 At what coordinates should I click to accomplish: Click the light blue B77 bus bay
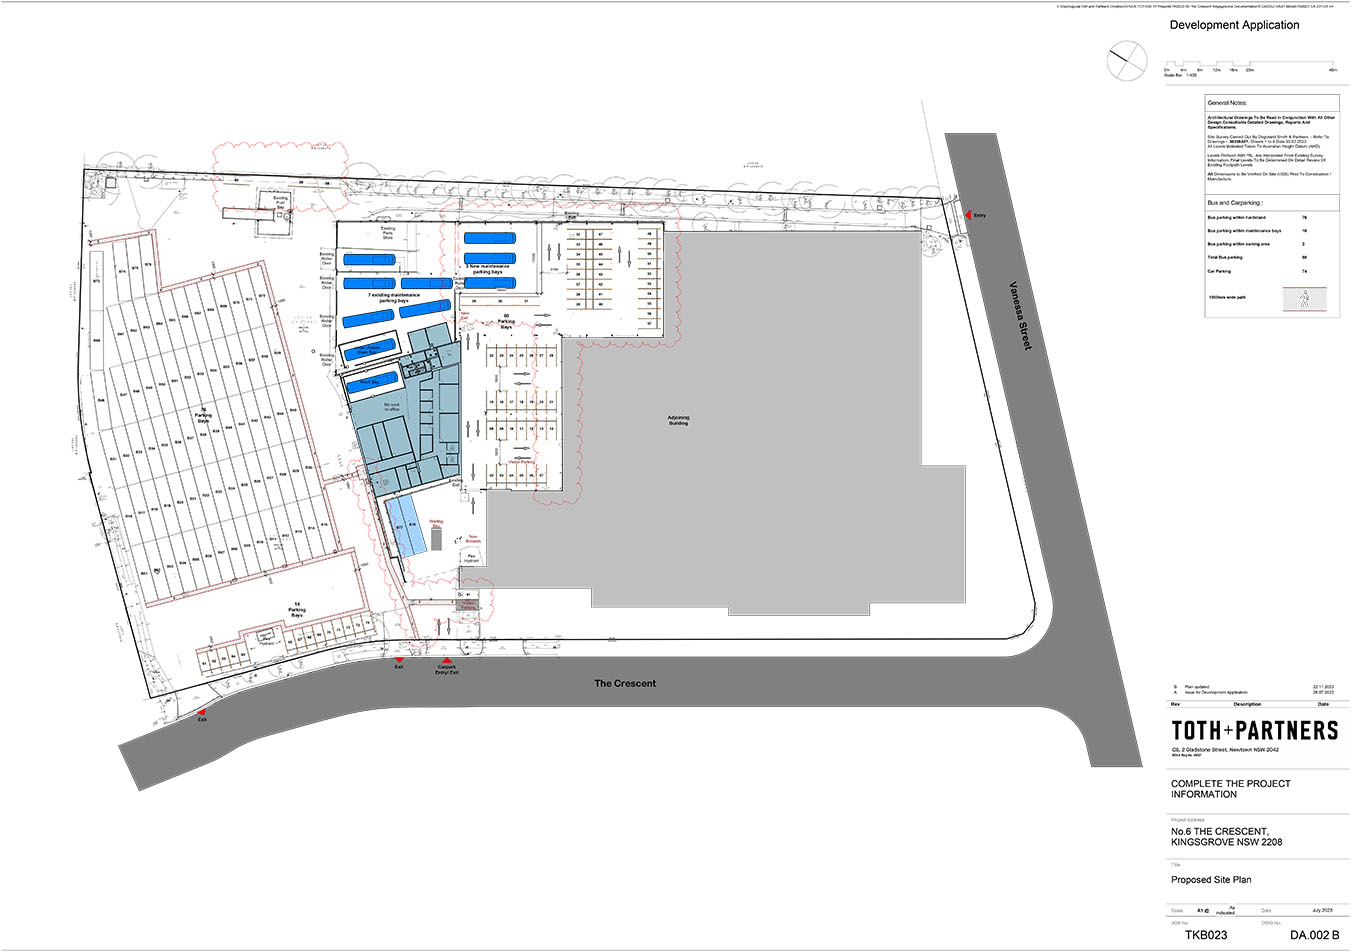pos(400,526)
